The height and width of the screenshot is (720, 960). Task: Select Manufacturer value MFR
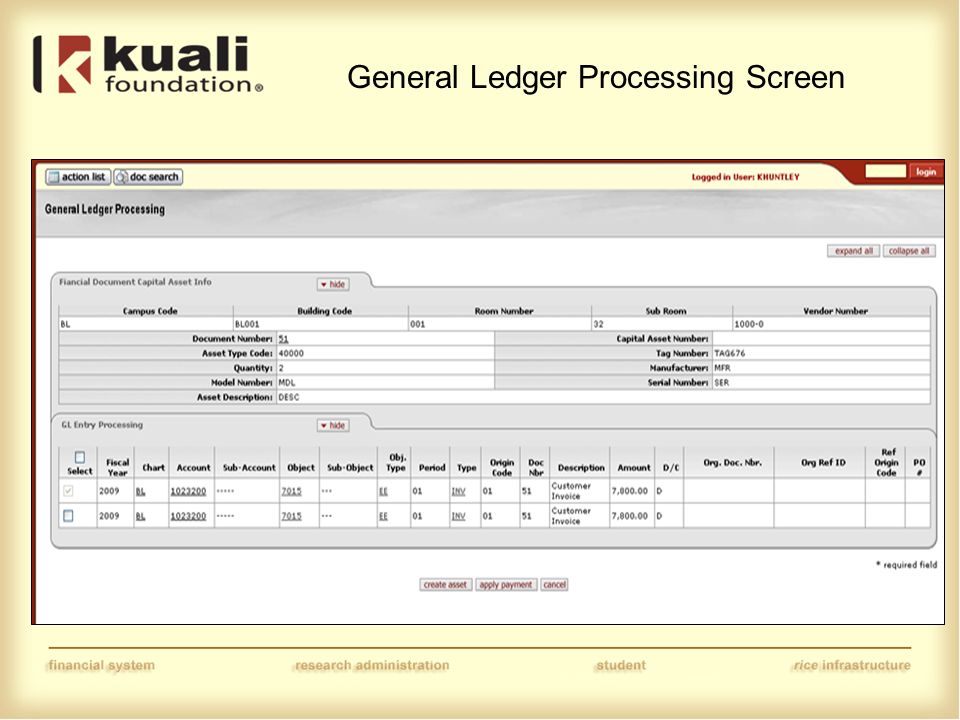(x=722, y=368)
